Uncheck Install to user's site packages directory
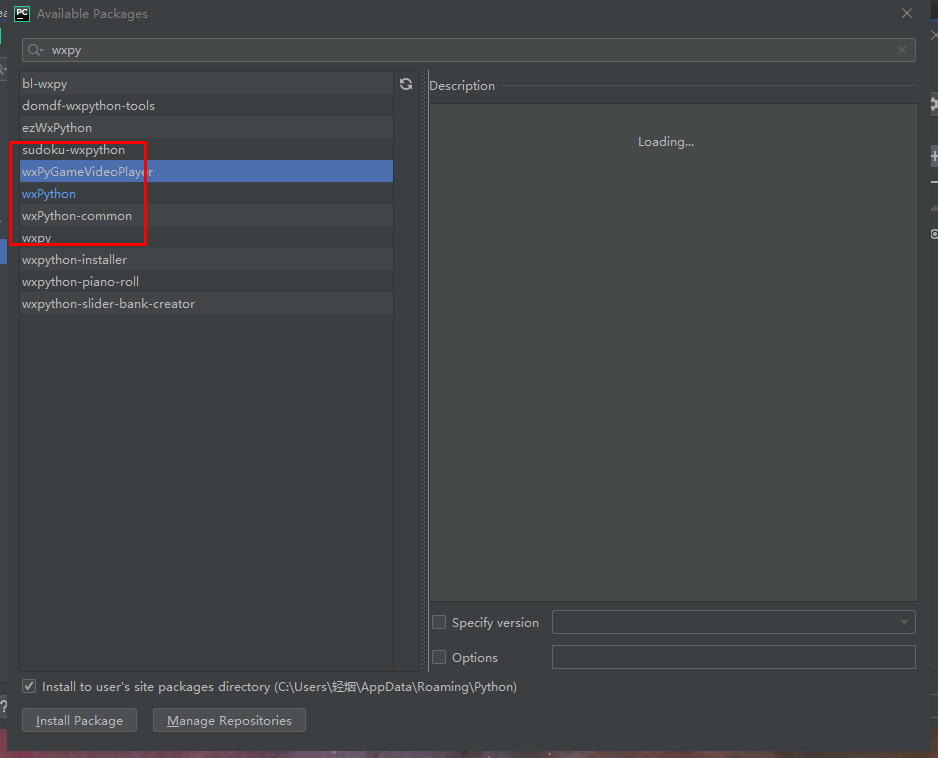Screen dimensions: 938x758 [30, 687]
